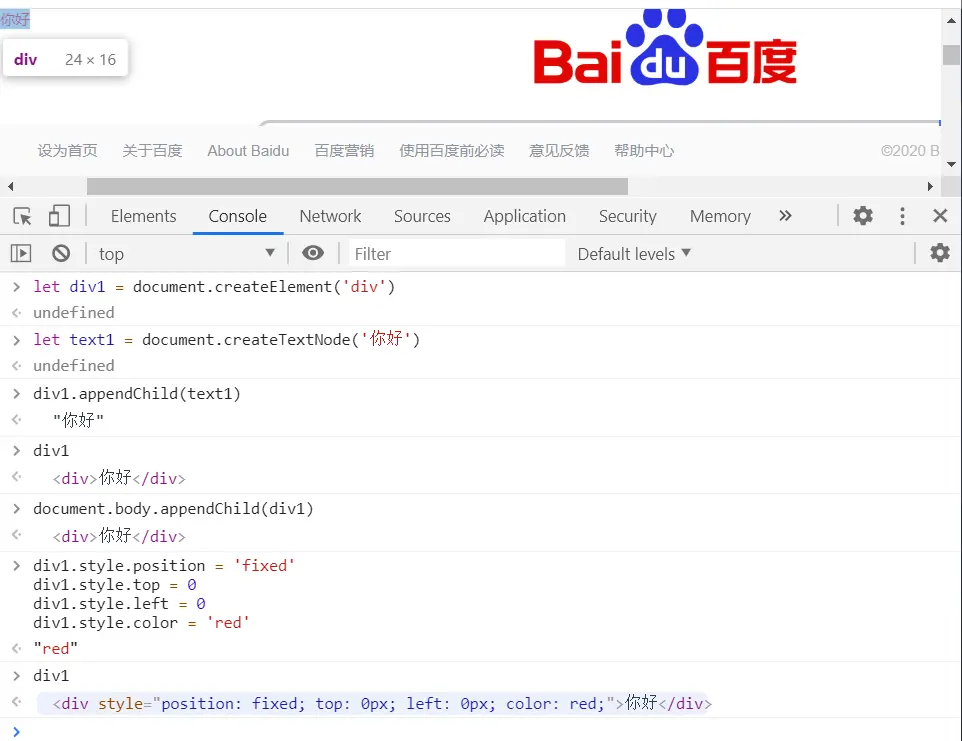
Task: Click the document.body.appendChild(div1) command
Action: tap(173, 509)
